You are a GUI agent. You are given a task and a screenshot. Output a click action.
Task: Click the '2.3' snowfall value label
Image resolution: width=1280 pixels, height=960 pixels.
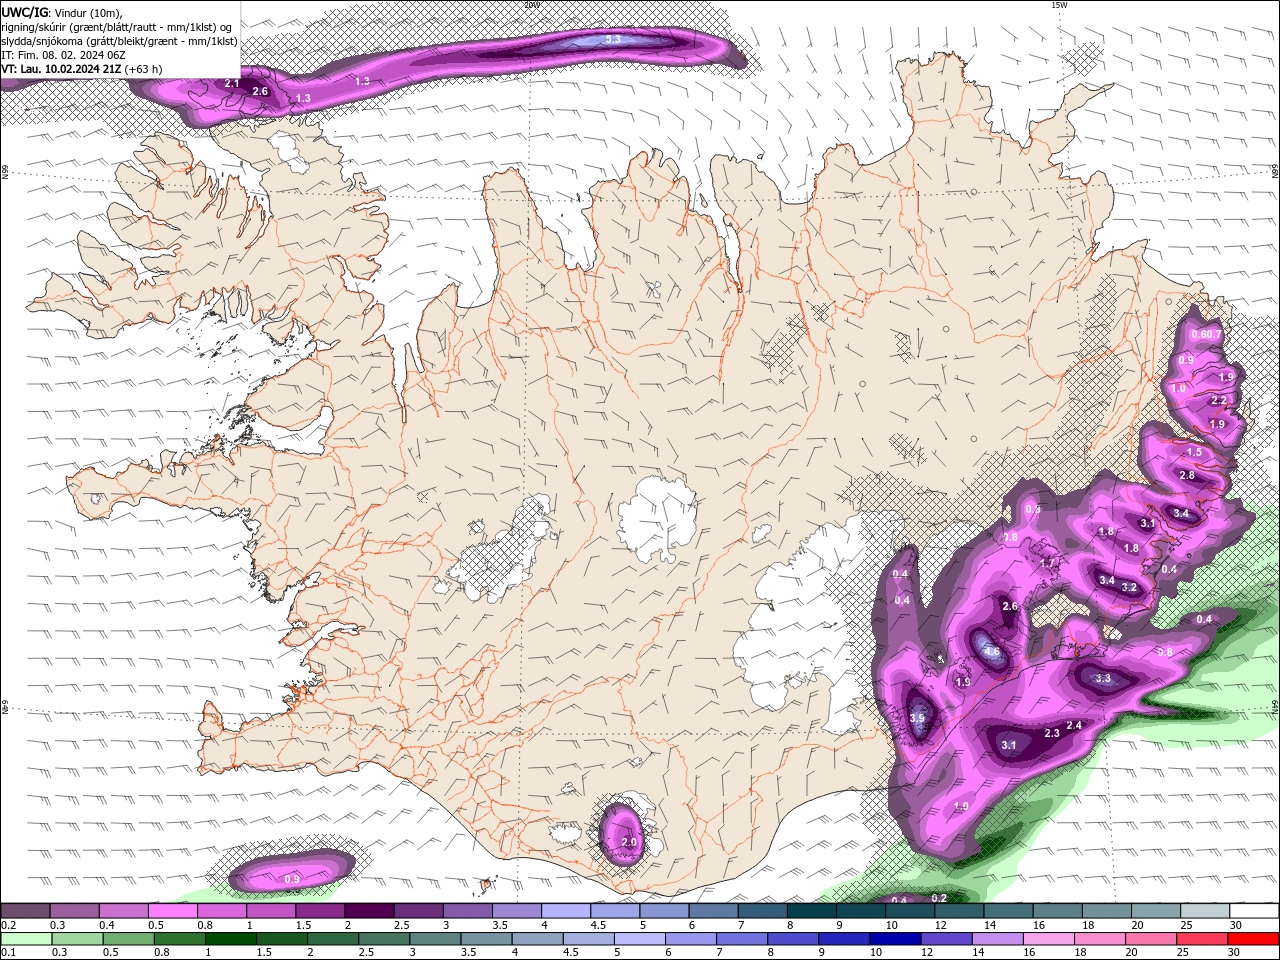pos(1052,733)
